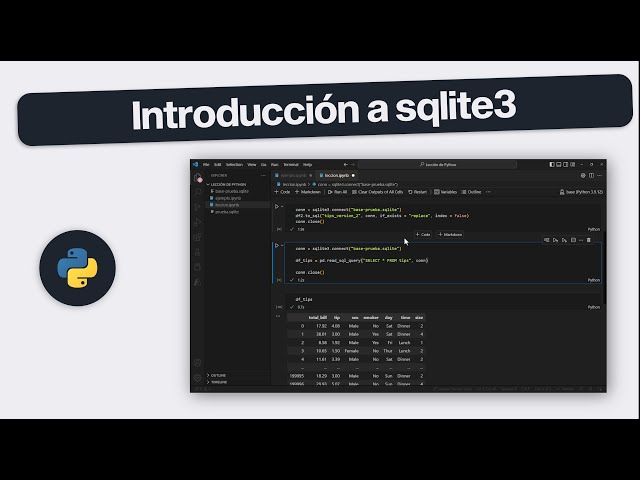The image size is (640, 480).
Task: Open prueba.sqlite in Explorer
Action: 238,212
